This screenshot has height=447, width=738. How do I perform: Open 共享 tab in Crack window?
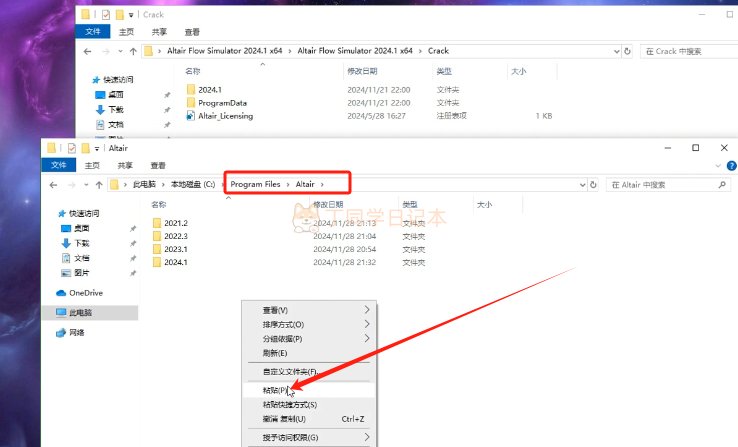[160, 32]
